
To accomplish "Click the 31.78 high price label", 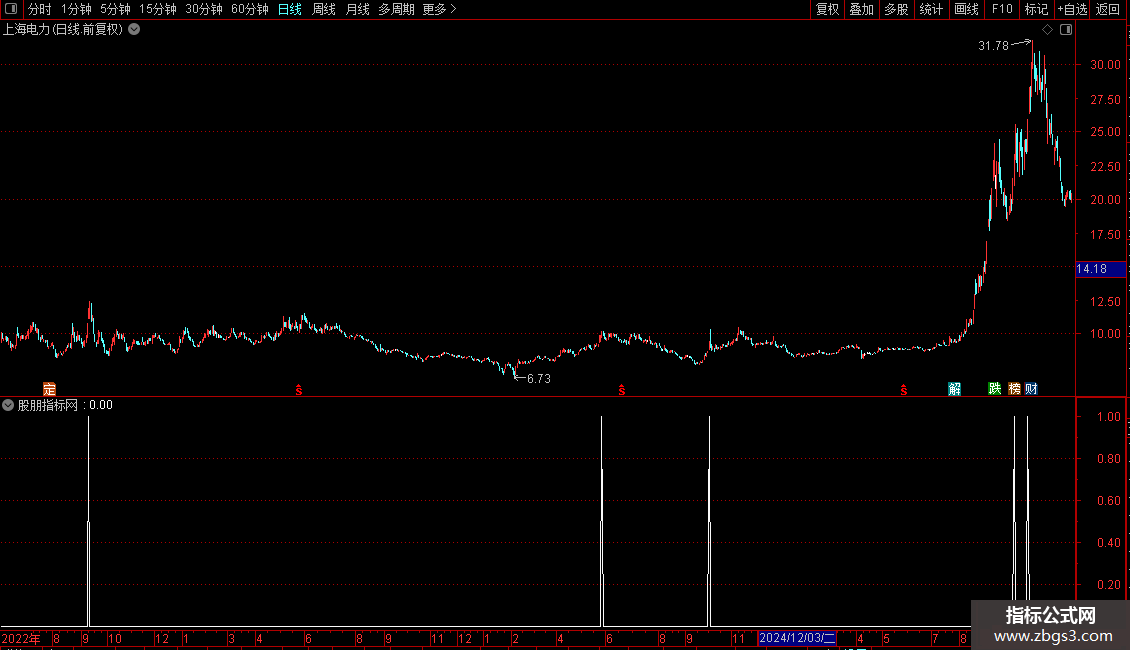I will [x=993, y=46].
